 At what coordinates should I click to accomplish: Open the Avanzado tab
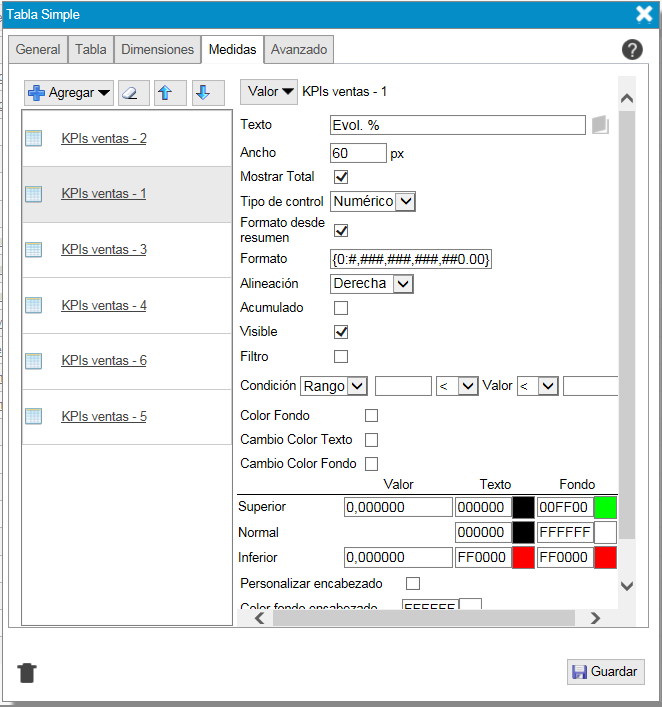(x=298, y=50)
